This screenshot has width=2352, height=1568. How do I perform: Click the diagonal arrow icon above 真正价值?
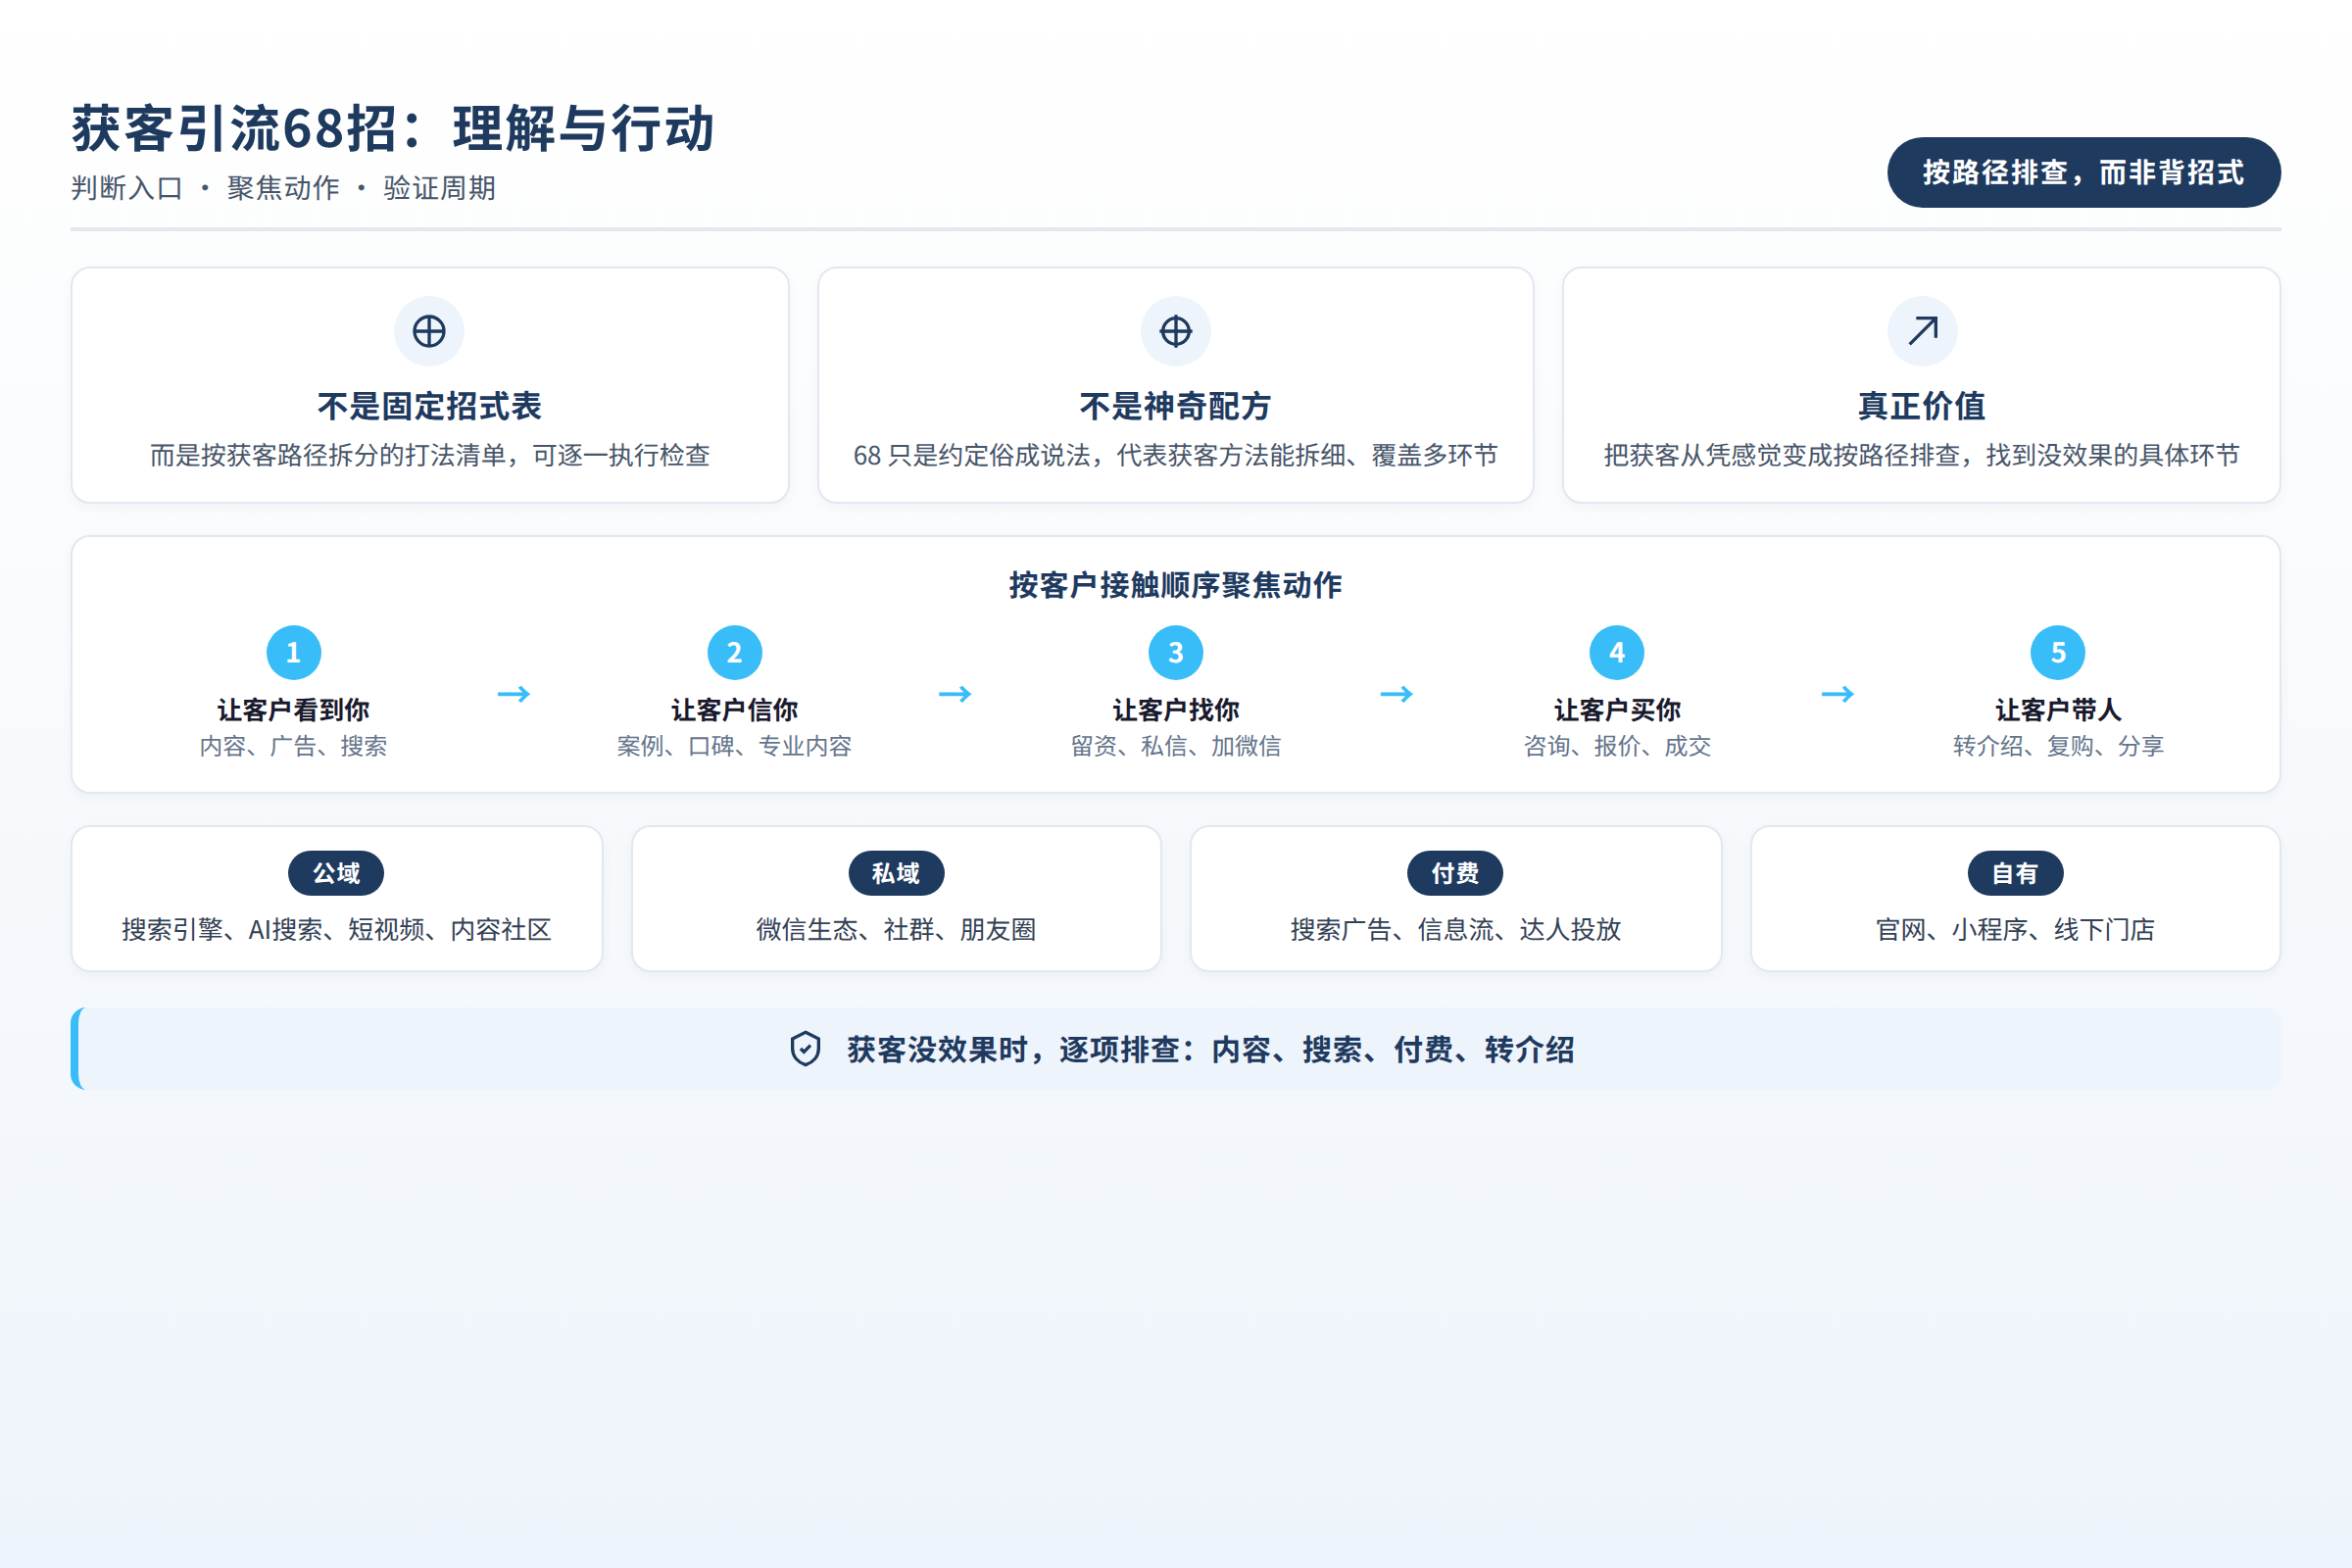[x=1922, y=331]
